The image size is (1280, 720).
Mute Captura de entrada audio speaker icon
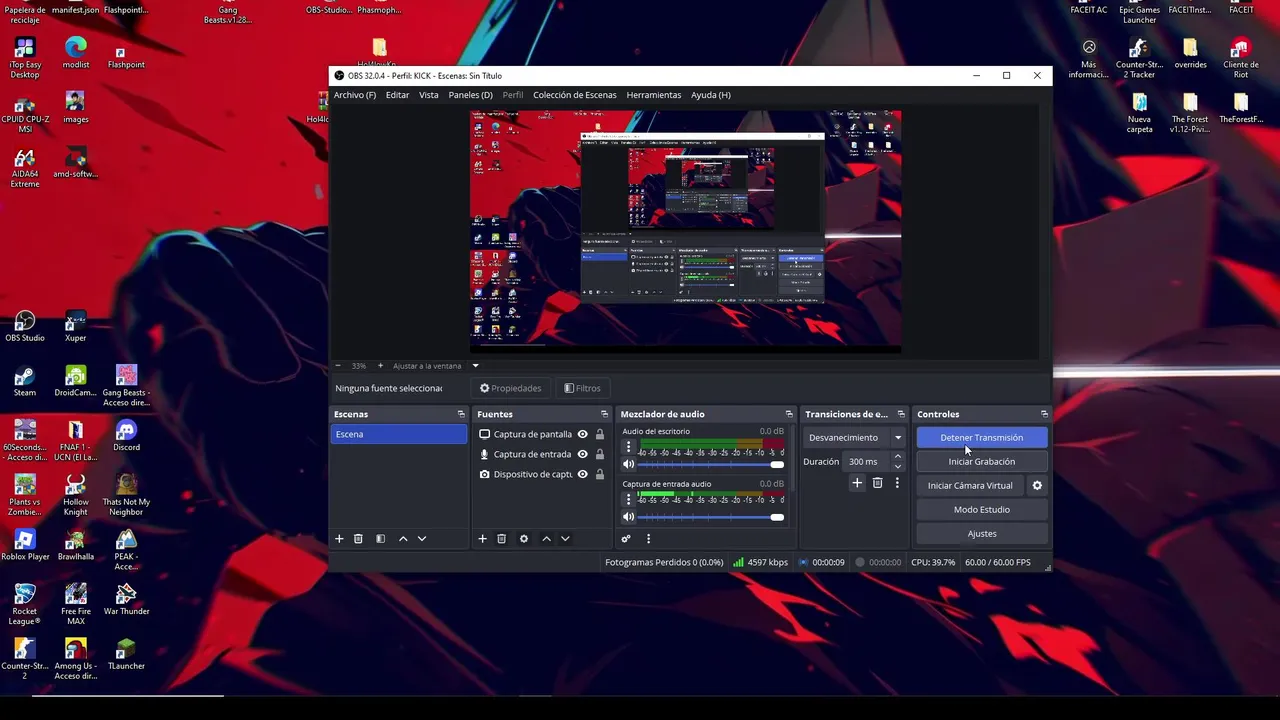[x=629, y=517]
